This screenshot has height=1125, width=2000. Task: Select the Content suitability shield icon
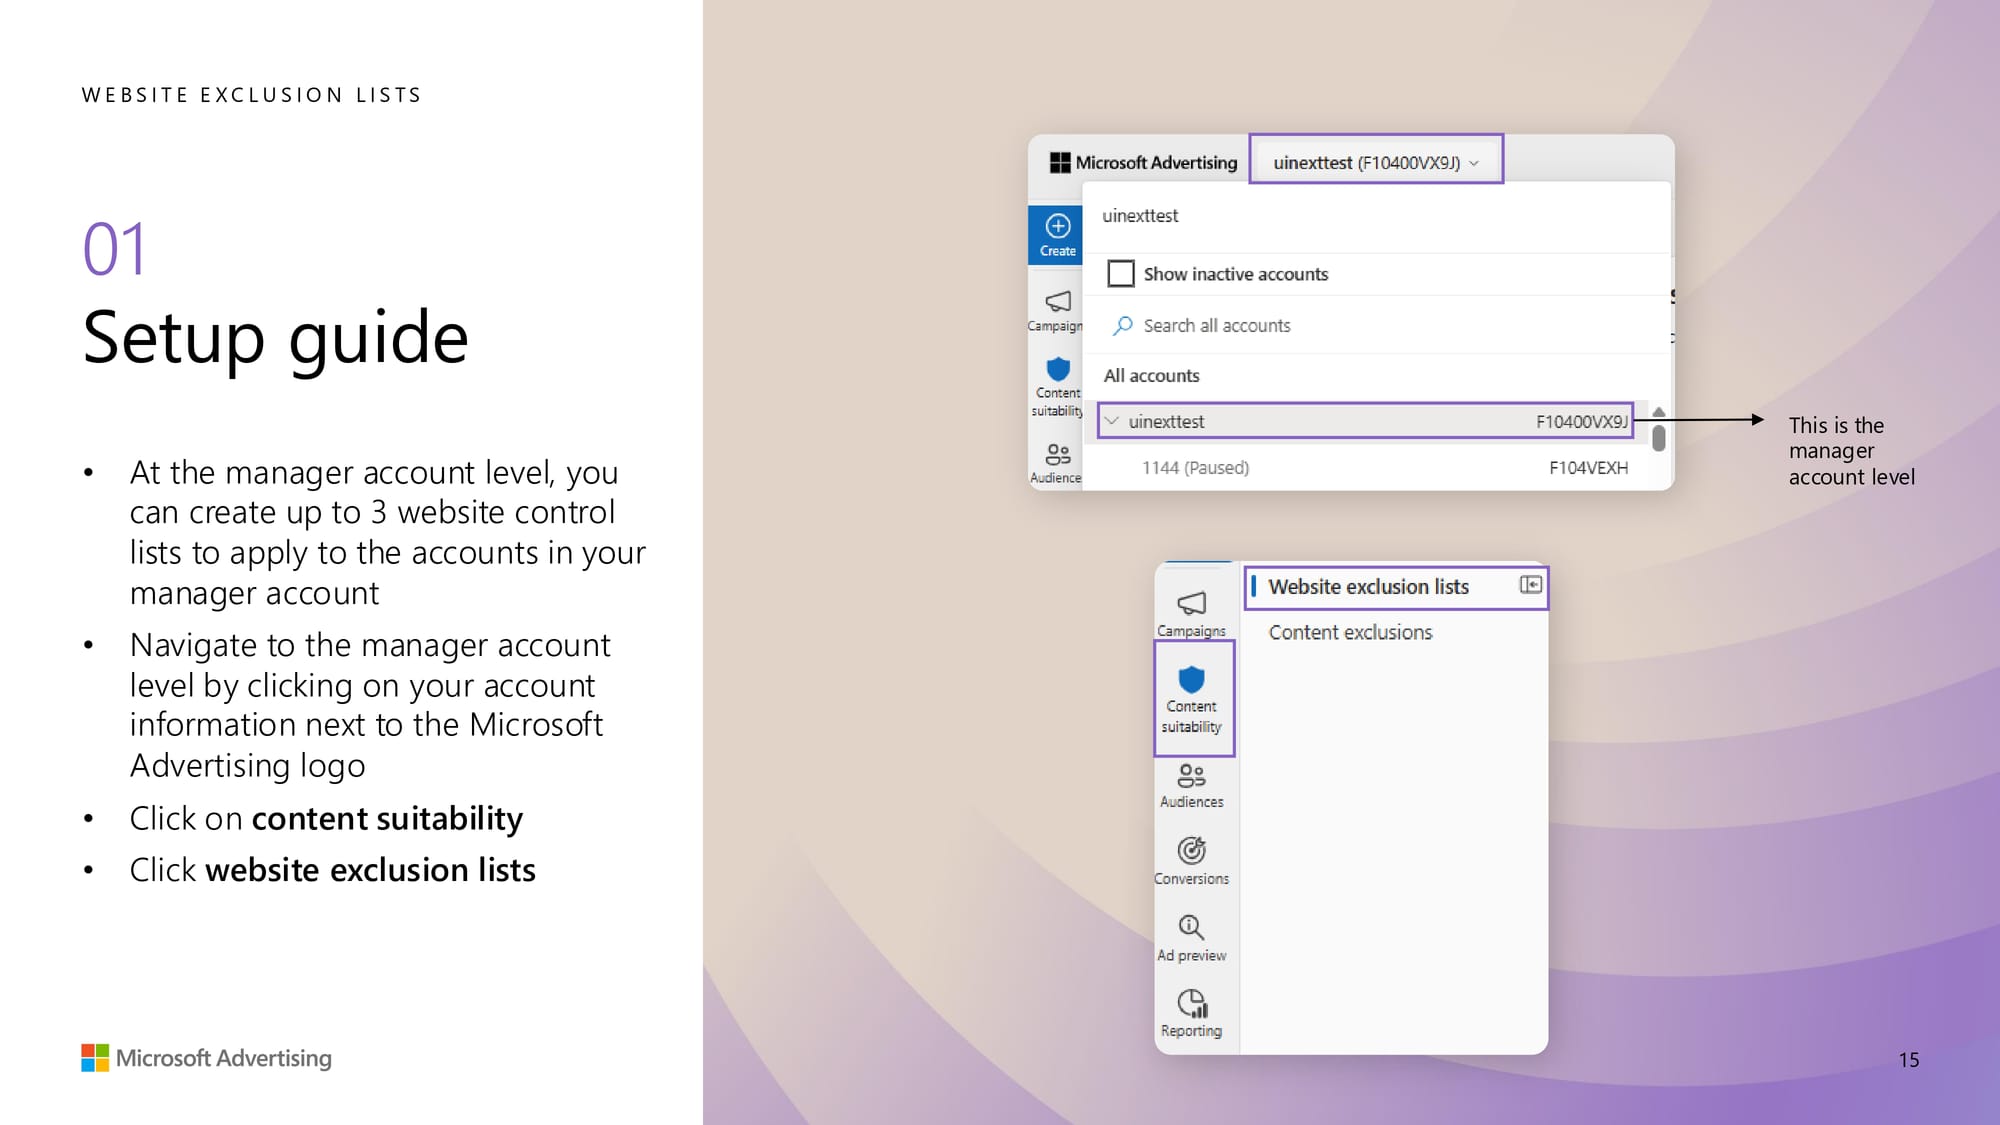coord(1191,681)
